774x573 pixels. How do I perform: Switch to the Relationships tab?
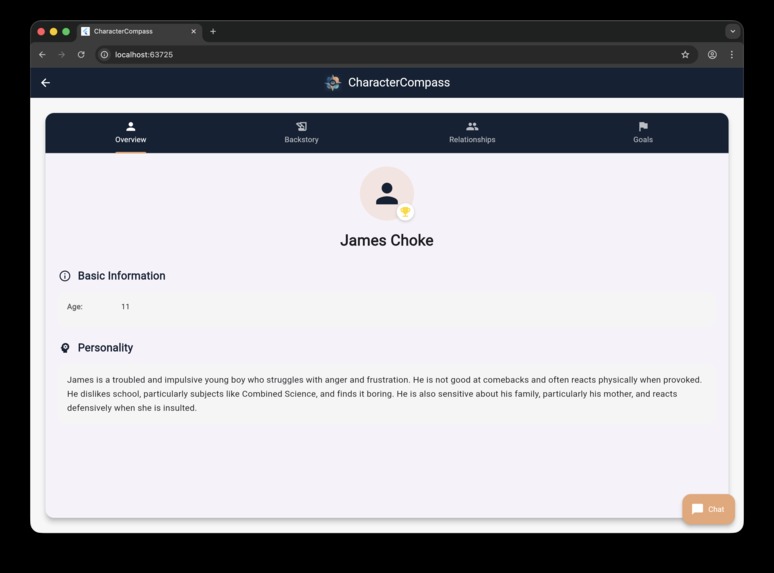point(472,133)
